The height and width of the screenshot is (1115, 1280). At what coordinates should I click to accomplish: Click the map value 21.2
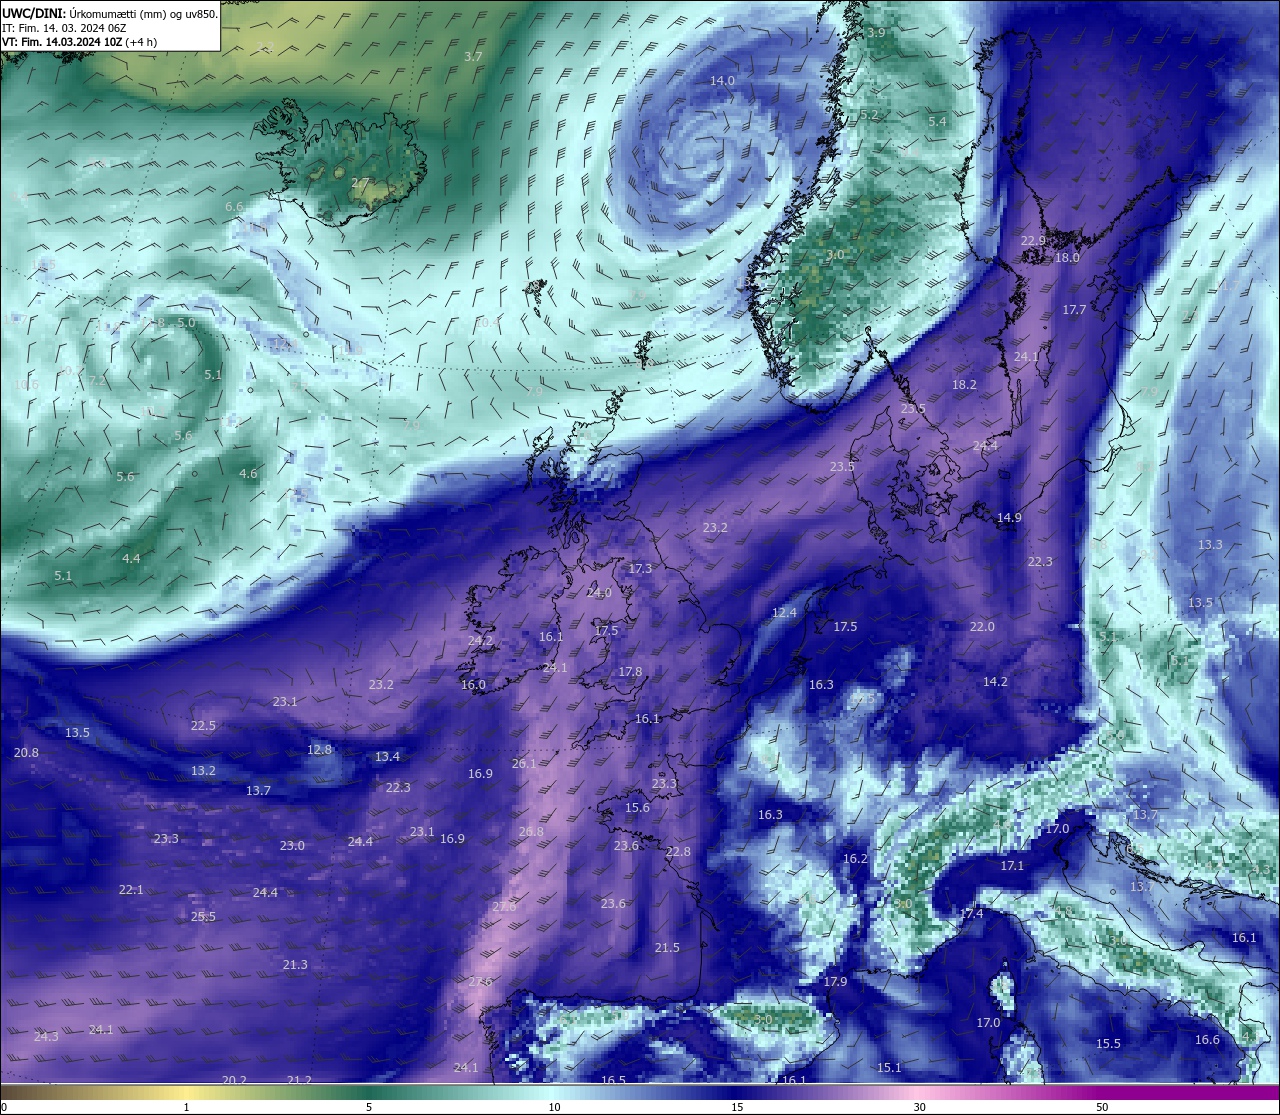coord(299,1080)
